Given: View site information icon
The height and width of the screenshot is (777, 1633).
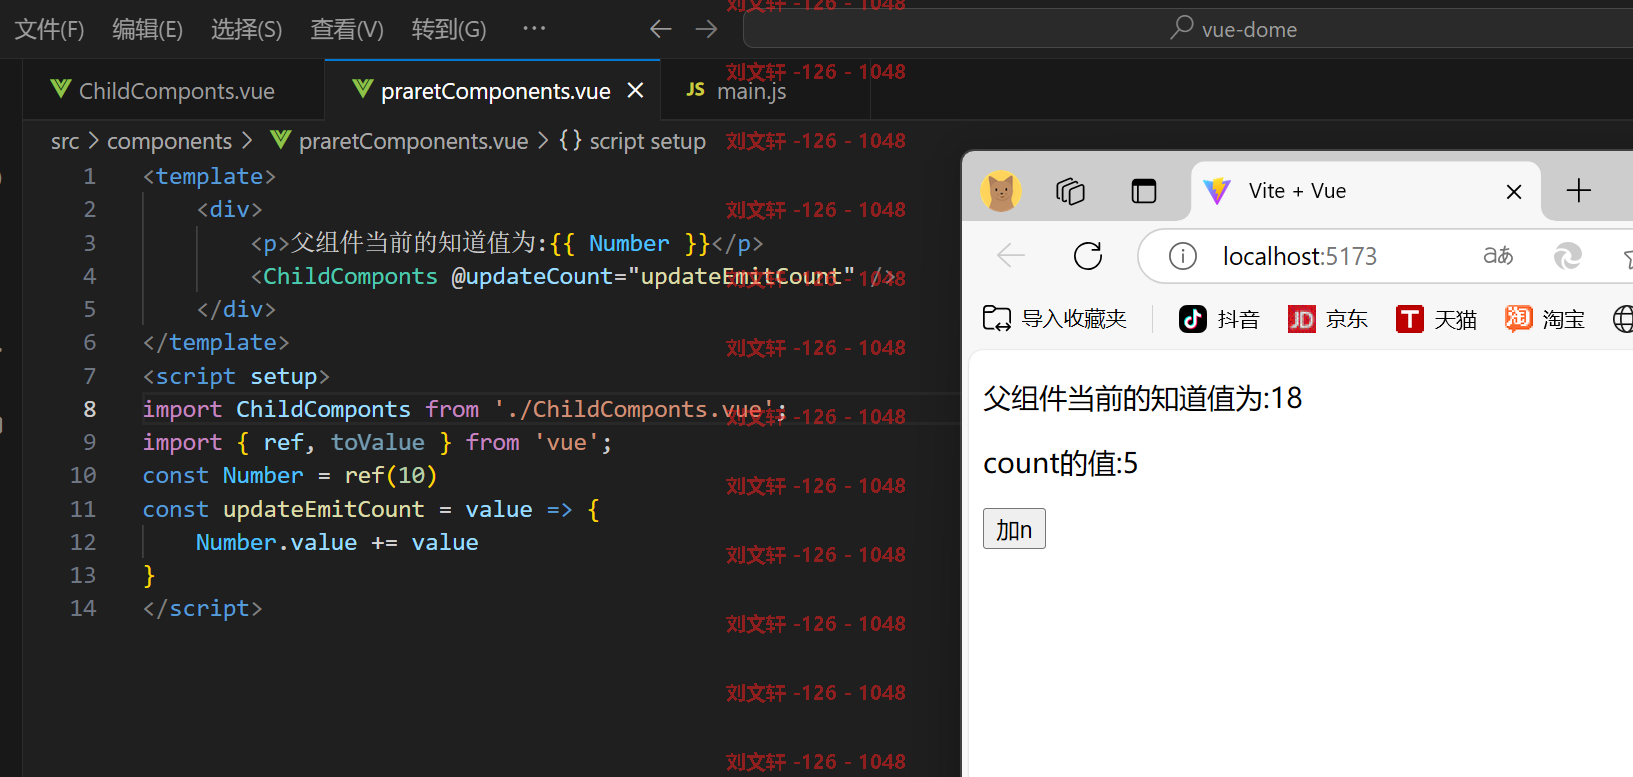Looking at the screenshot, I should [1182, 257].
